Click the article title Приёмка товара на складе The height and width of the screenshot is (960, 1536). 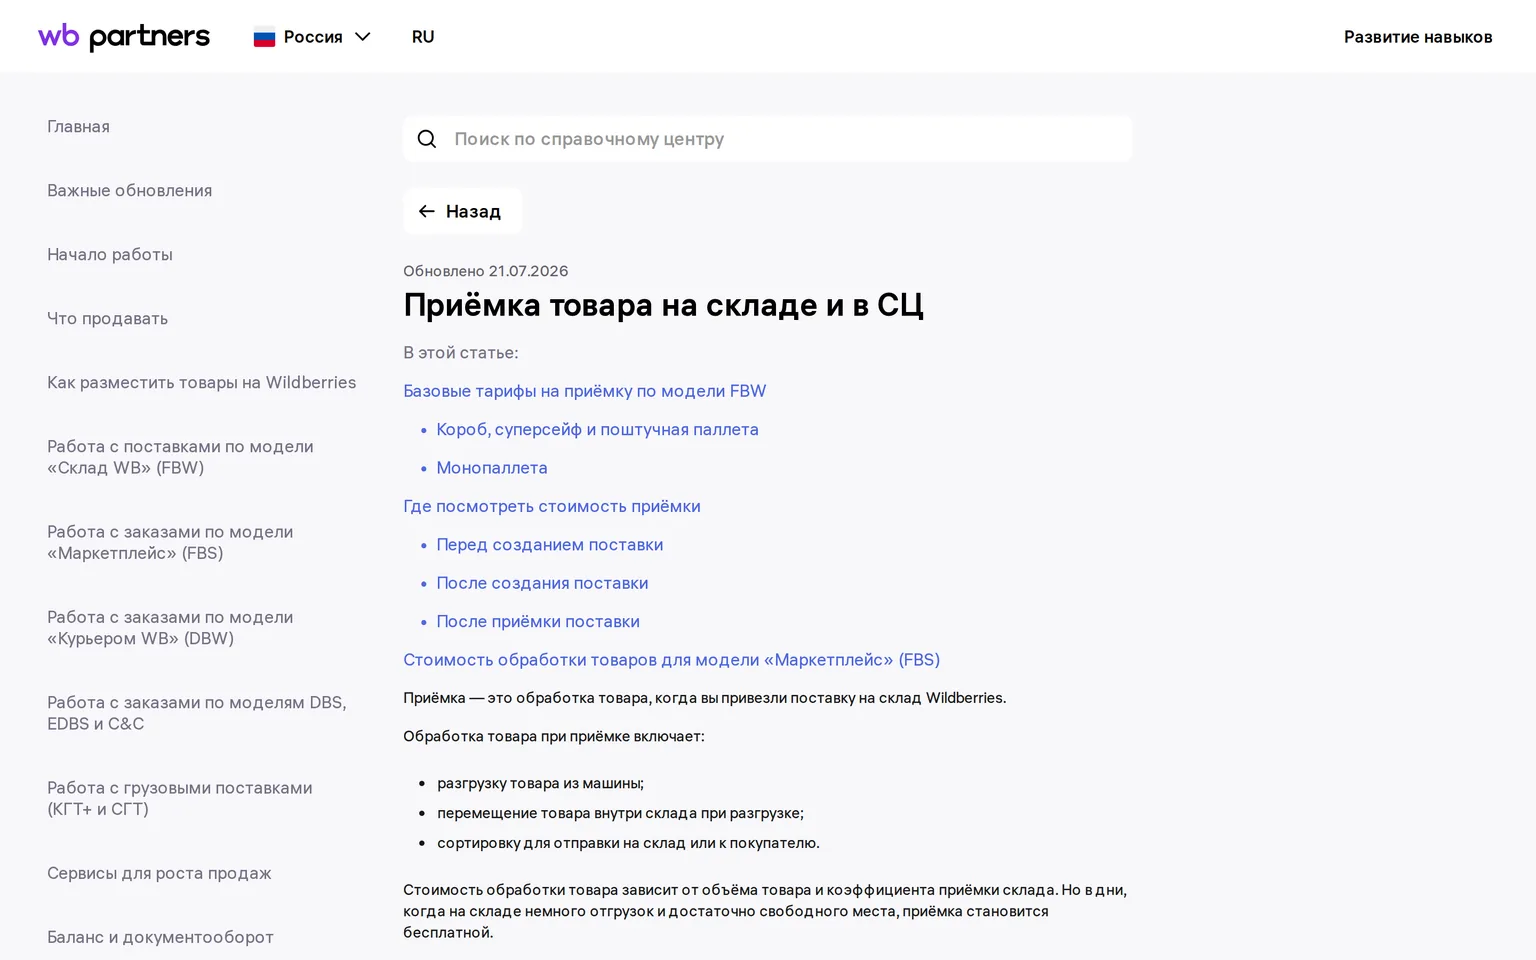[x=663, y=305]
